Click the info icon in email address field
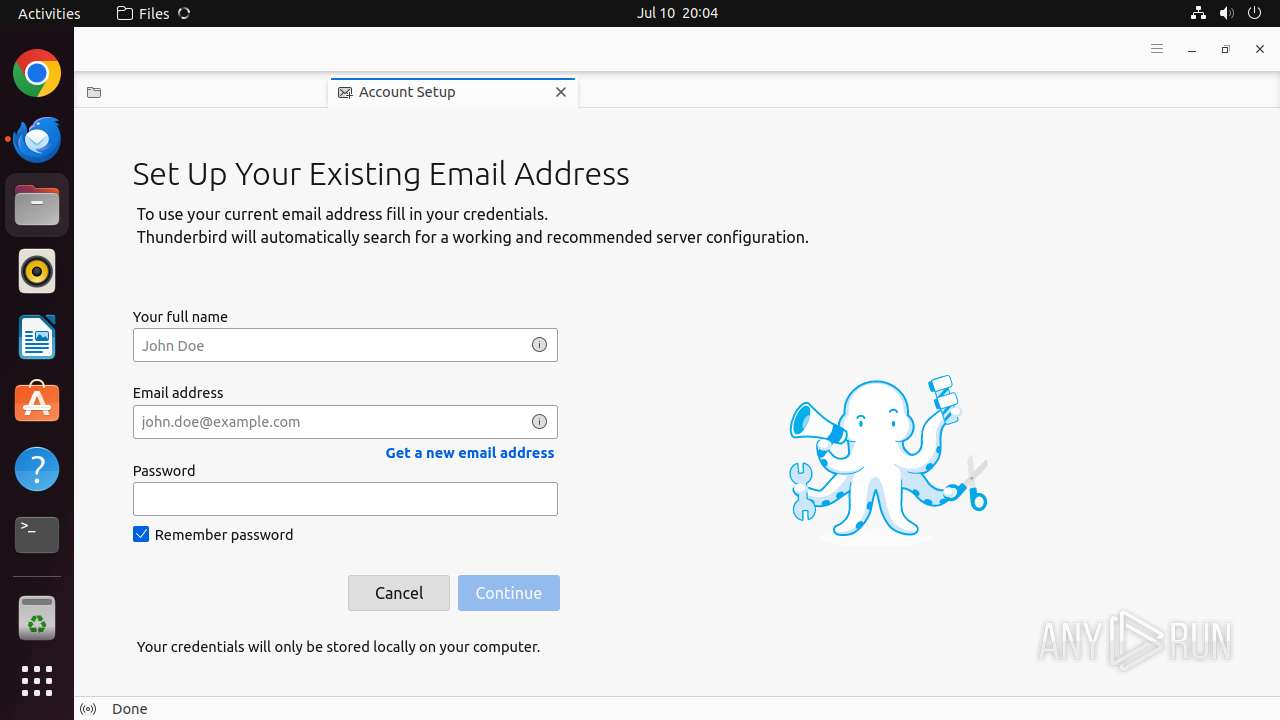The height and width of the screenshot is (720, 1280). coord(539,422)
